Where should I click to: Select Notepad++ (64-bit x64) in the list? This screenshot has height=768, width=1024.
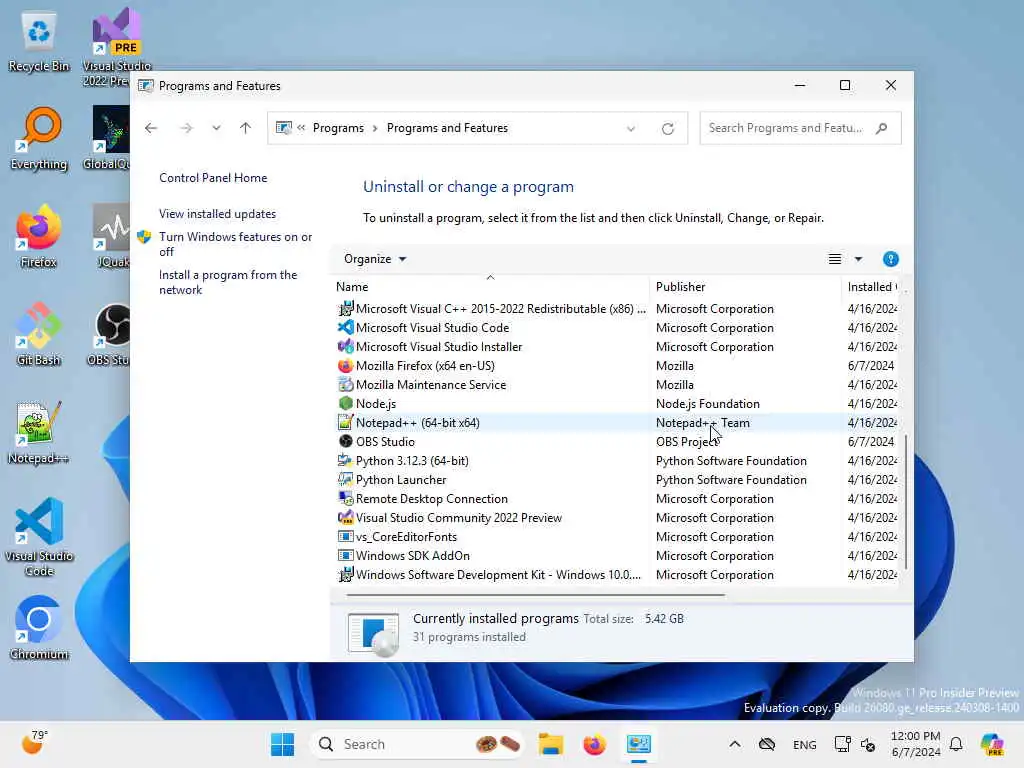click(x=616, y=423)
